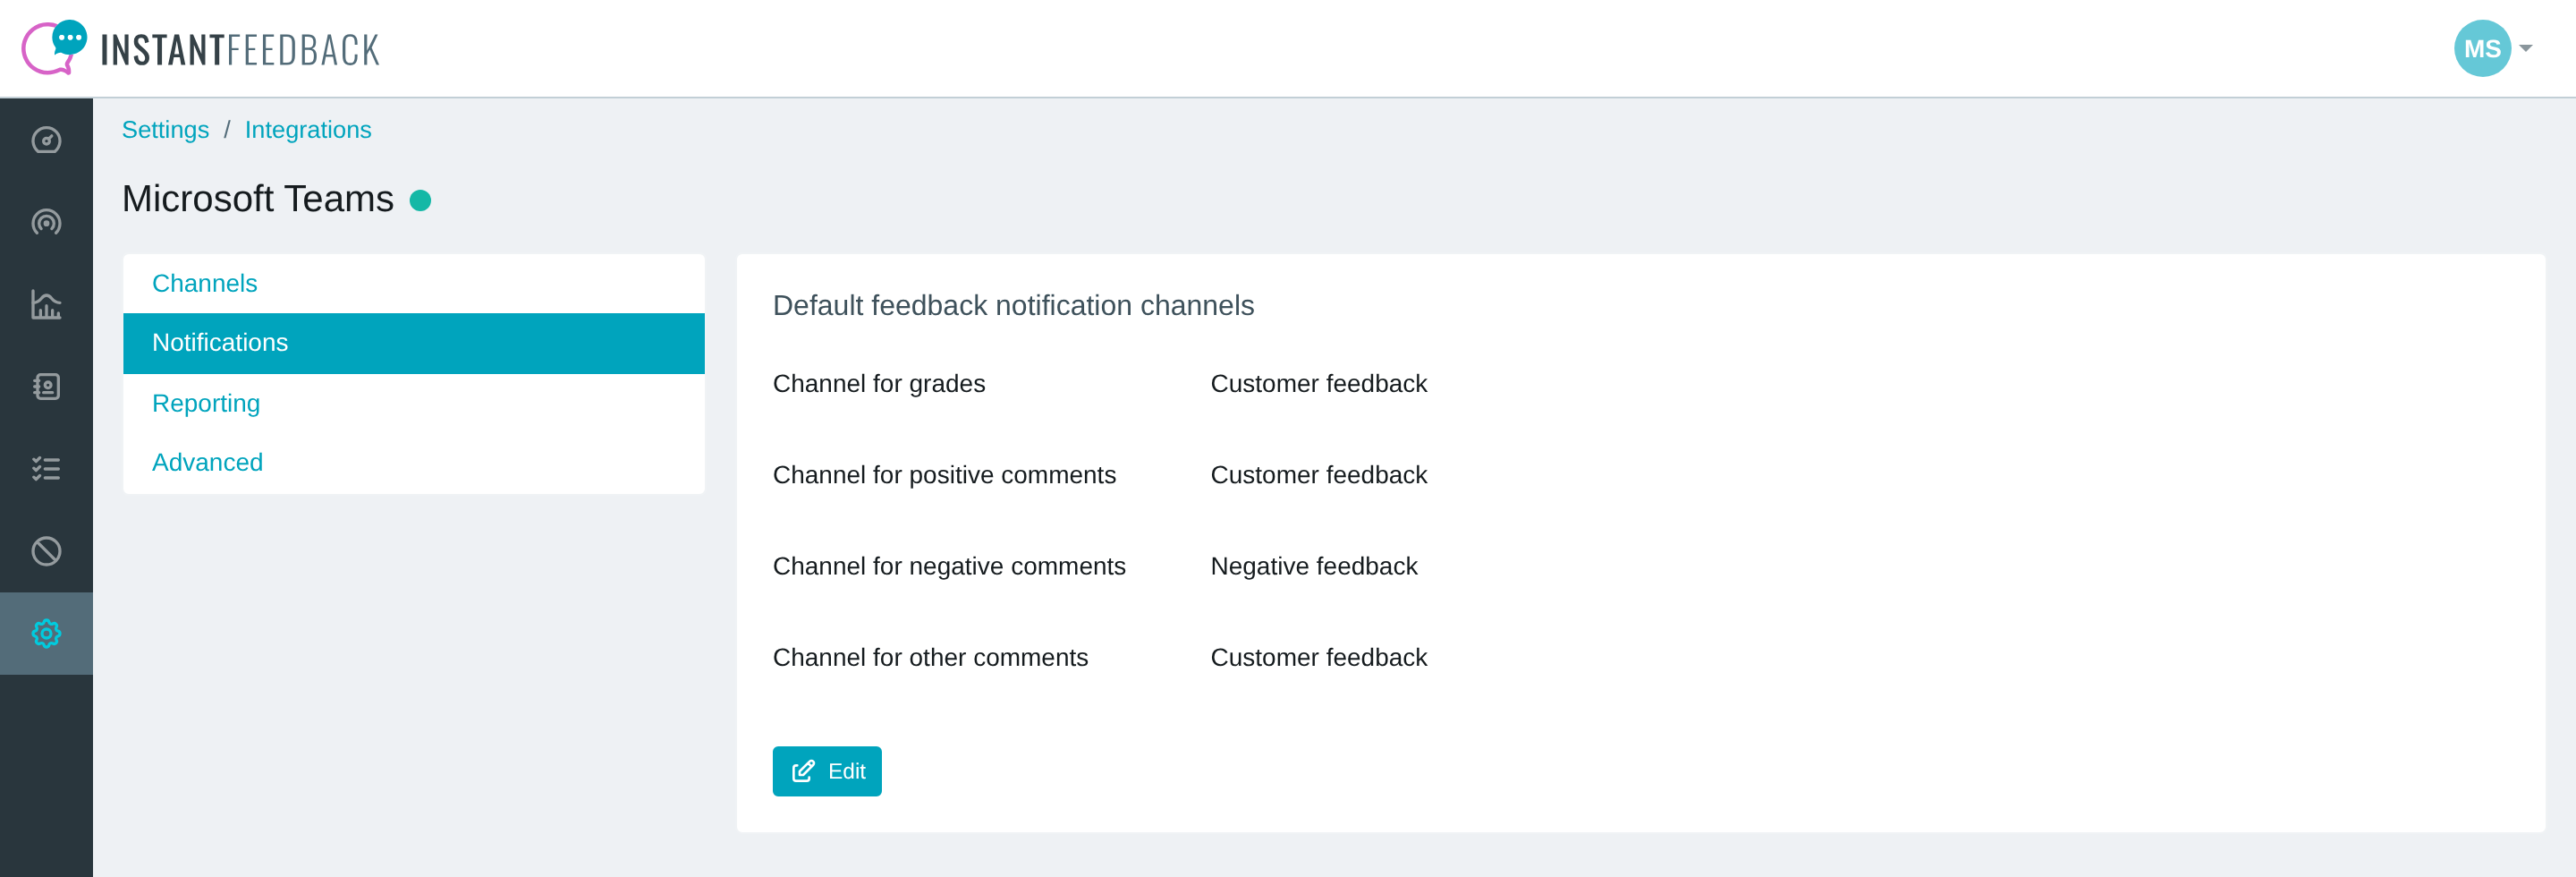This screenshot has height=877, width=2576.
Task: Switch to the Channels tab
Action: point(414,283)
